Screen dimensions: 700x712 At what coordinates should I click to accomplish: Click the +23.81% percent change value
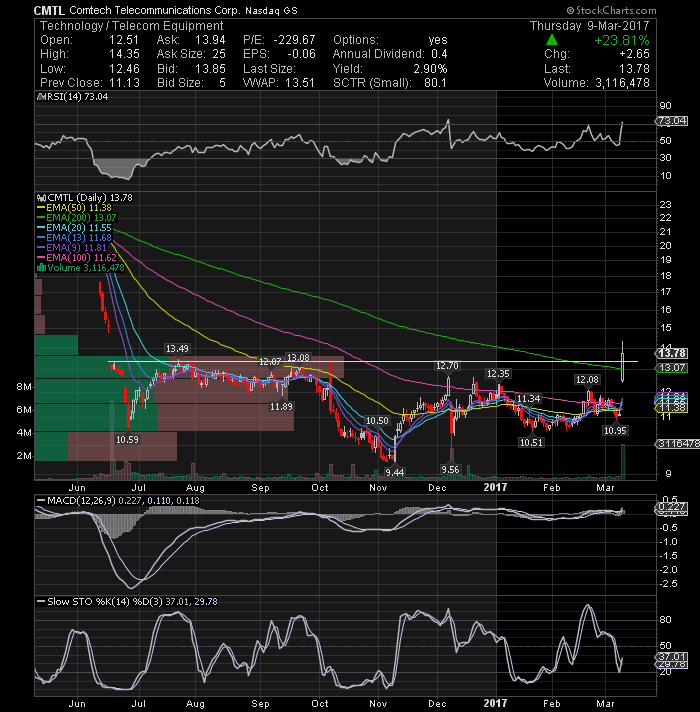622,40
